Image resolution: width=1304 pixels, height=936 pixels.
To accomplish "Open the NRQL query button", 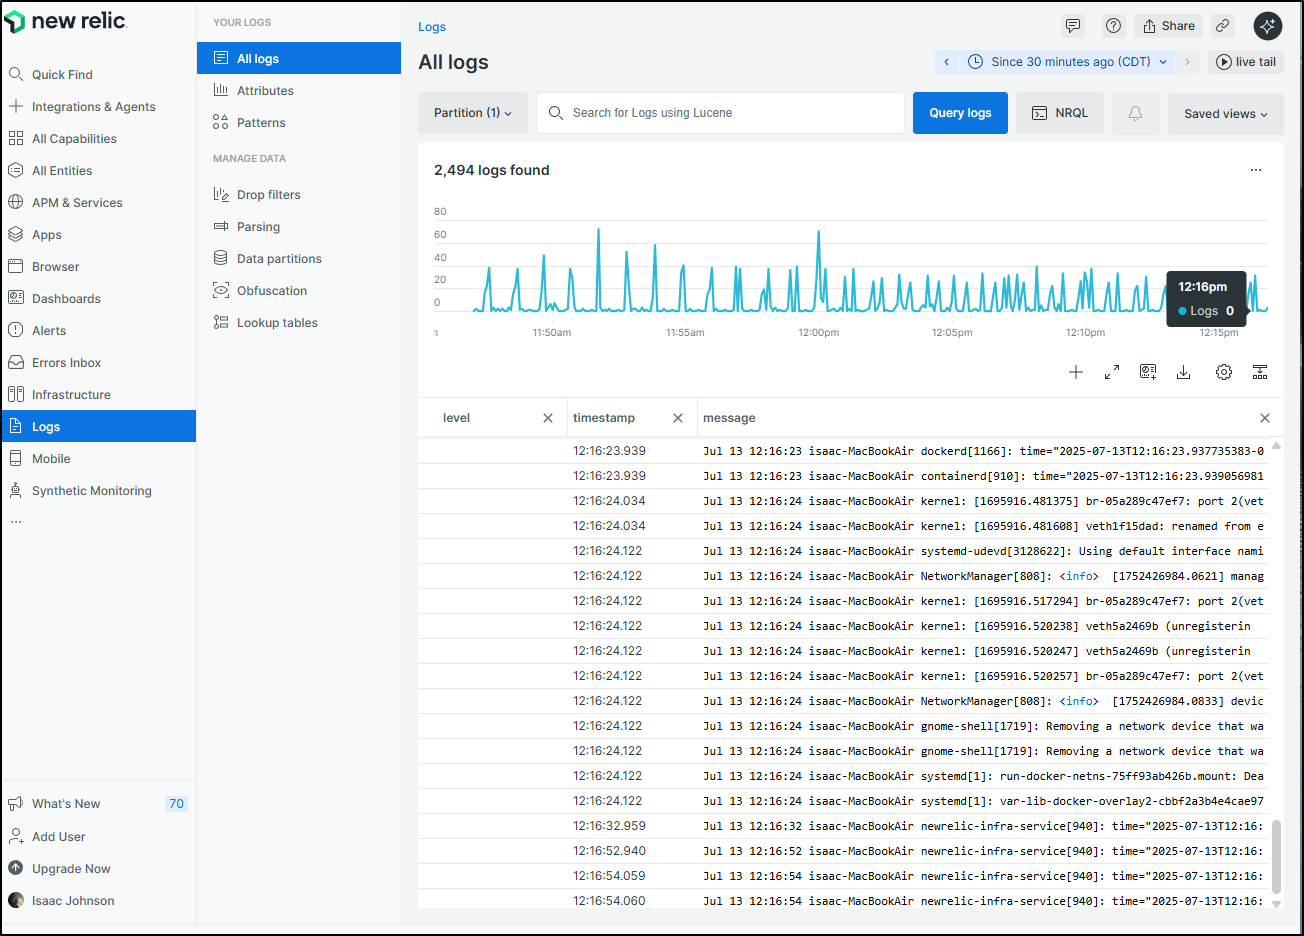I will pos(1060,113).
